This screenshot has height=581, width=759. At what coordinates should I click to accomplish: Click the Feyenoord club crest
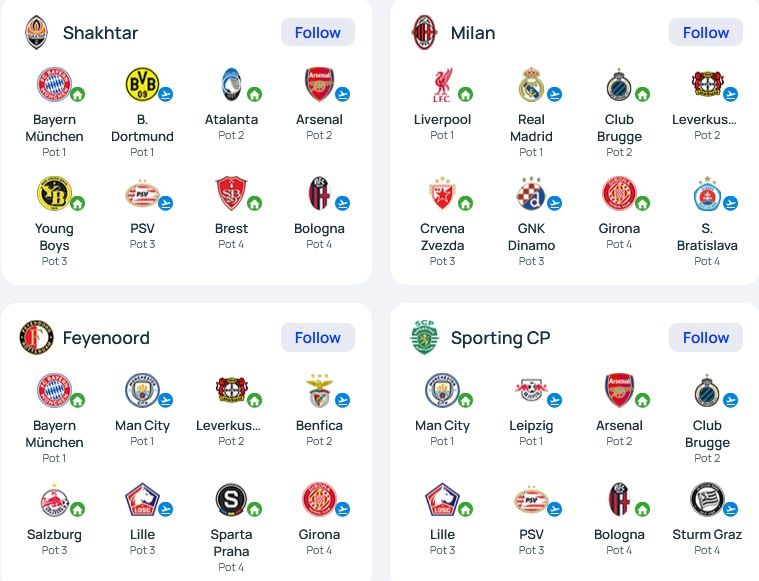[x=36, y=337]
